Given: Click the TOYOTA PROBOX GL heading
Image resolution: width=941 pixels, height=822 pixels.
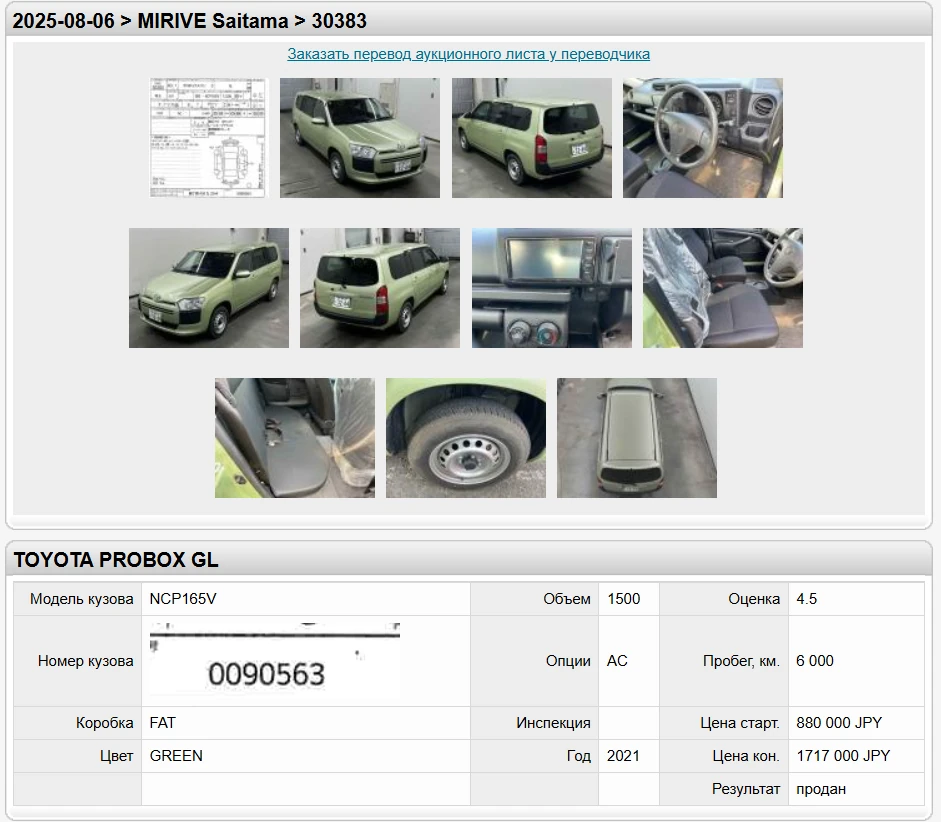Looking at the screenshot, I should pos(116,560).
